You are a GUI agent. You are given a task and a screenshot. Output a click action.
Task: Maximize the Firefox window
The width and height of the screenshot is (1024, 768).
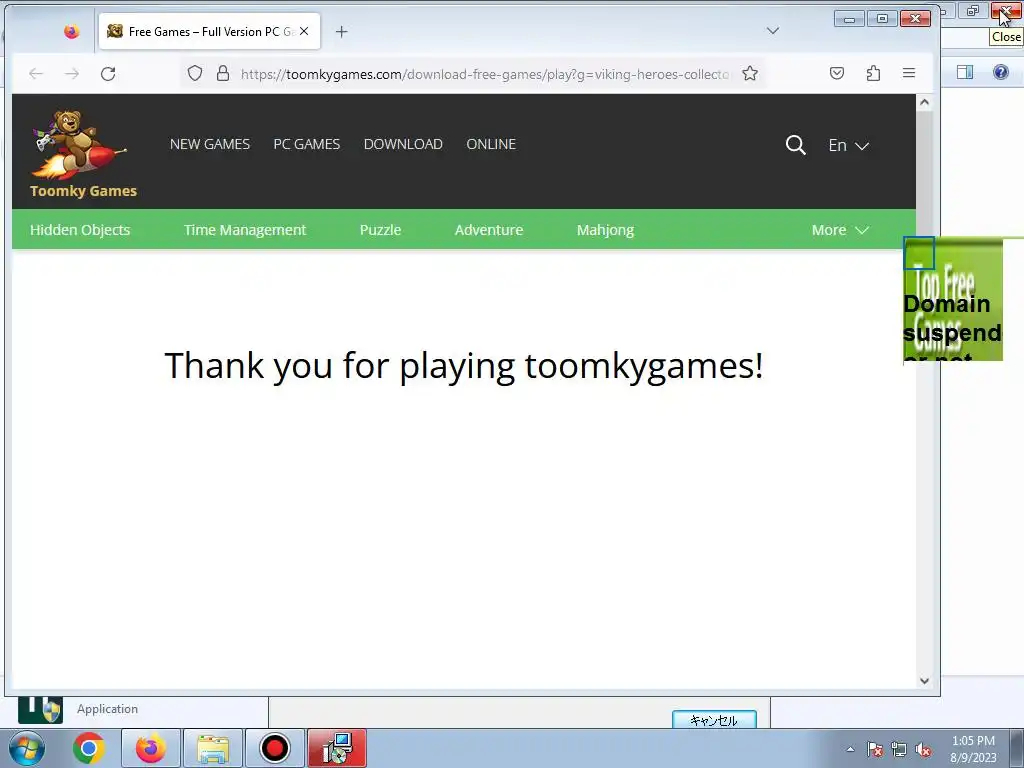pyautogui.click(x=882, y=19)
